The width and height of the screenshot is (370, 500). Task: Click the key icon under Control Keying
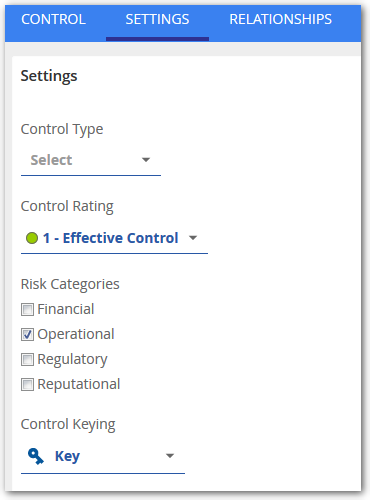coord(36,456)
